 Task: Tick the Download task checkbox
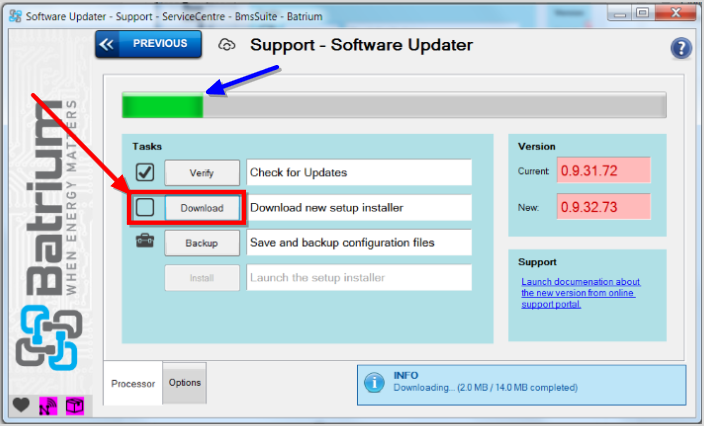pyautogui.click(x=145, y=207)
